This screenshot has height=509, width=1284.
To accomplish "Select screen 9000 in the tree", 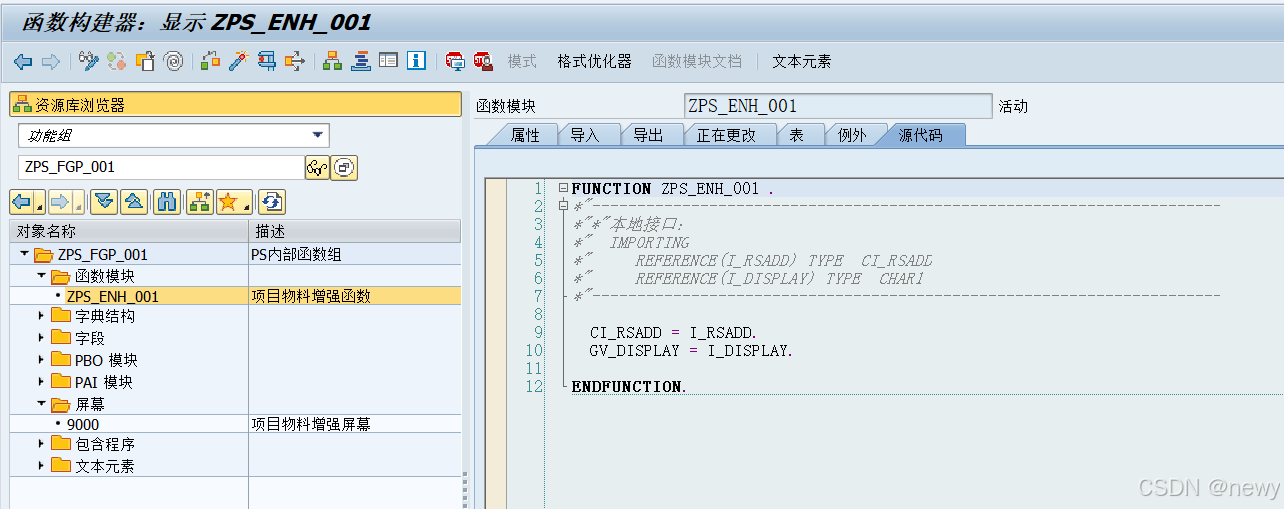I will pyautogui.click(x=83, y=424).
